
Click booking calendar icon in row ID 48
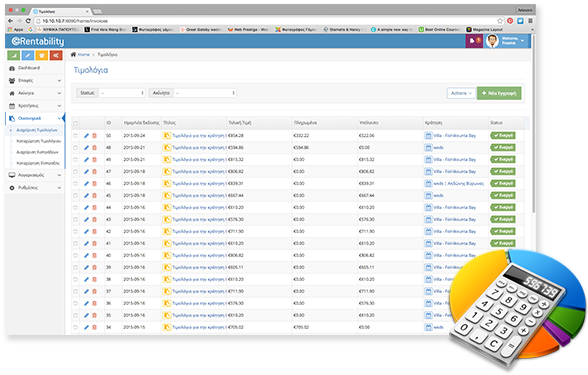428,148
